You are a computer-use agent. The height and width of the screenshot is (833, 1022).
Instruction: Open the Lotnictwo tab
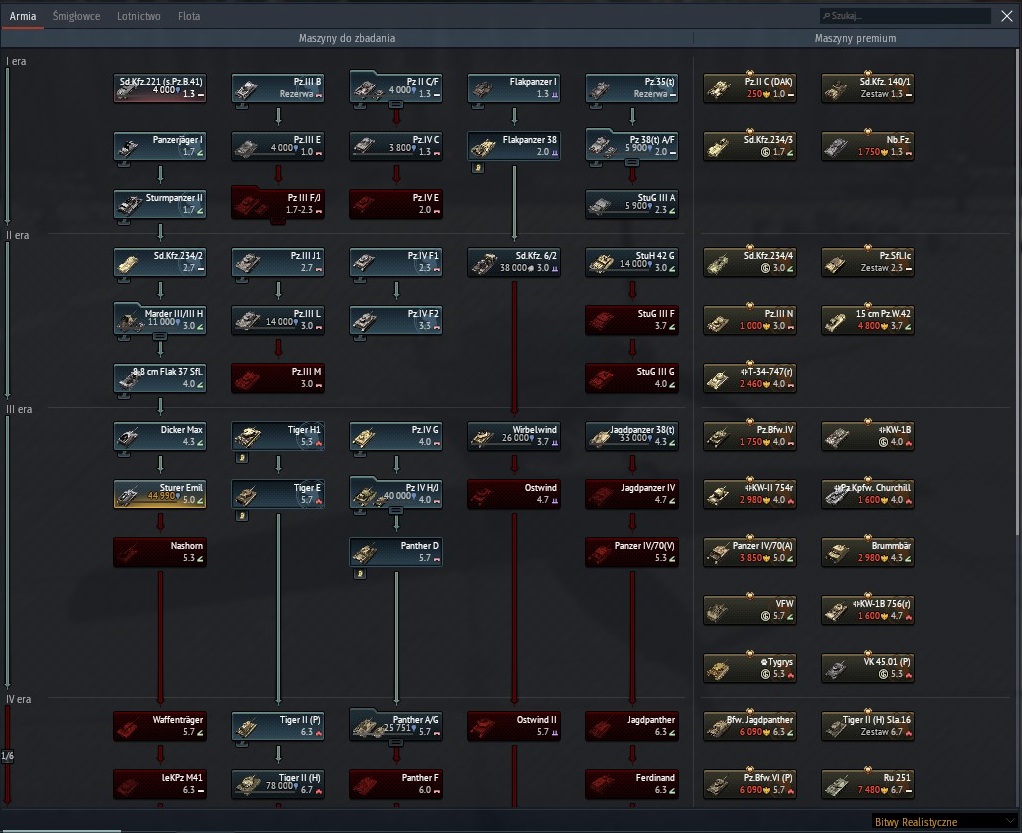pyautogui.click(x=139, y=16)
